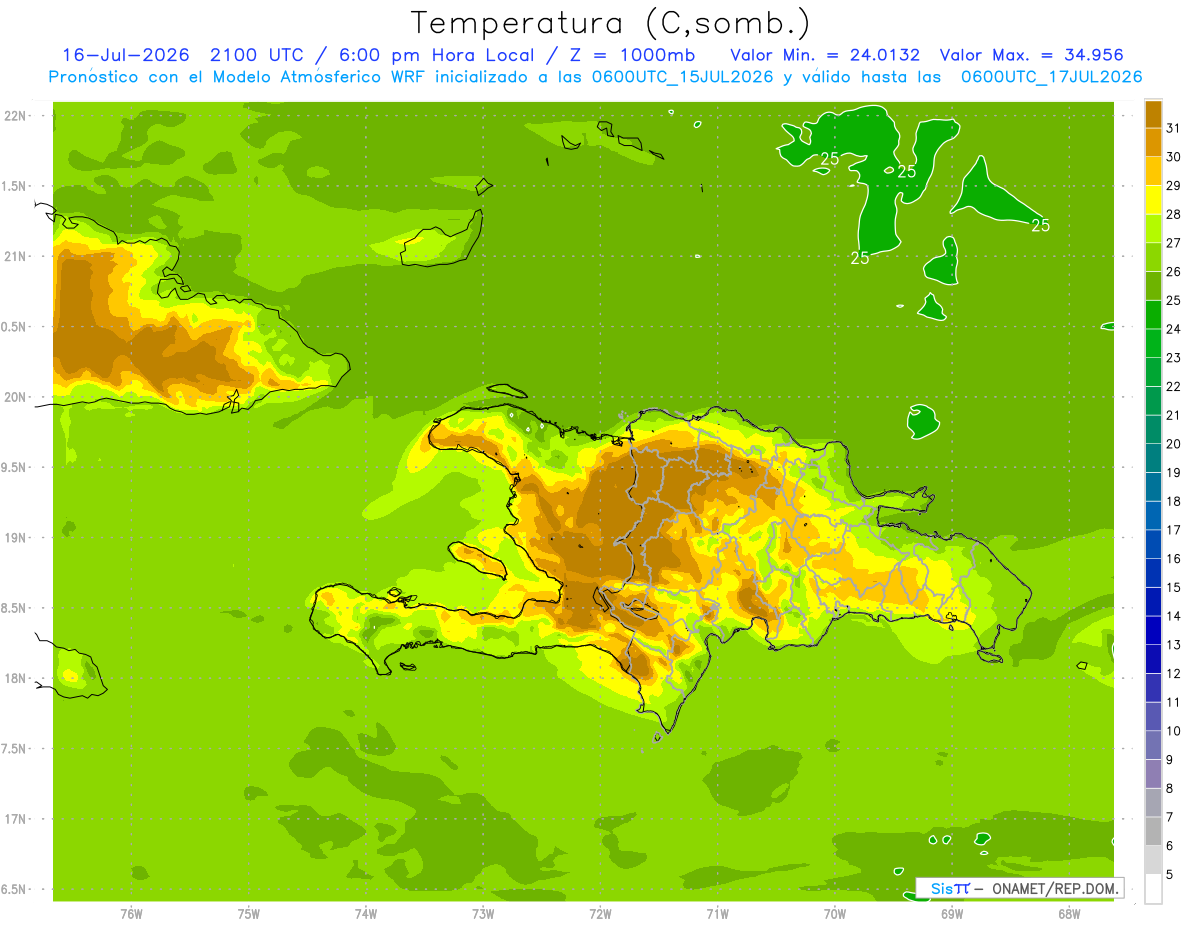Select the gray colorbar swatch between 6 and 7
The width and height of the screenshot is (1200, 927).
[x=1153, y=831]
